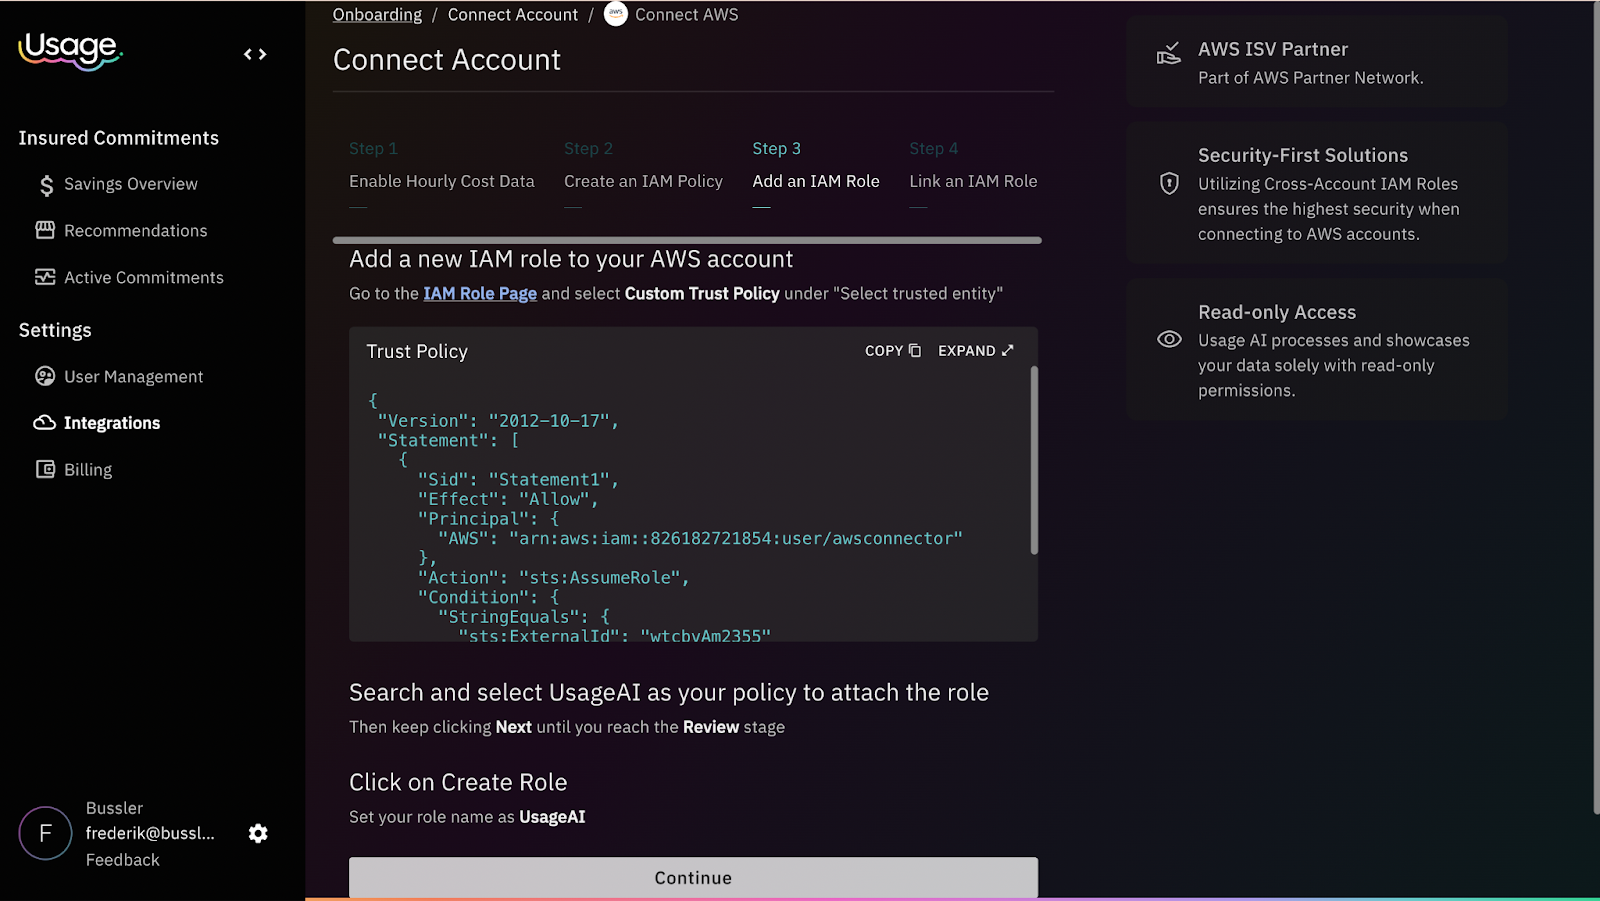Click the AWS principal ARN line

pyautogui.click(x=700, y=538)
